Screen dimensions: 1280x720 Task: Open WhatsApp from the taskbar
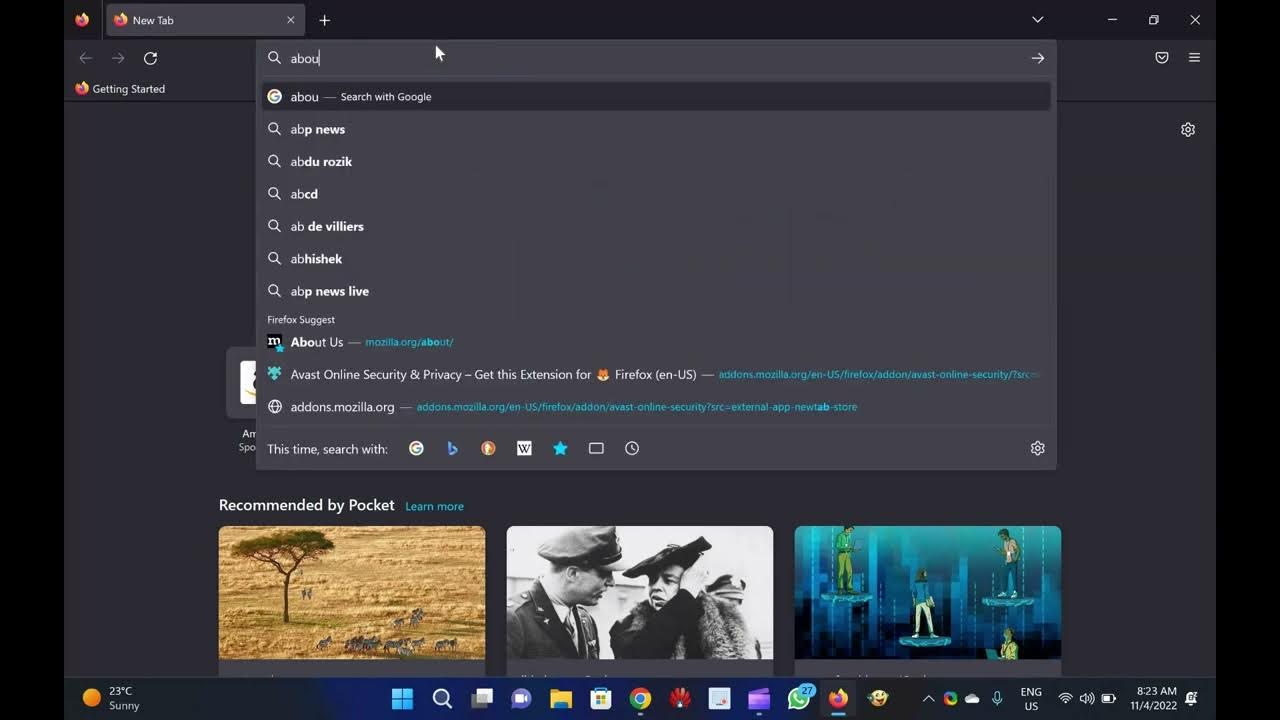pos(799,699)
